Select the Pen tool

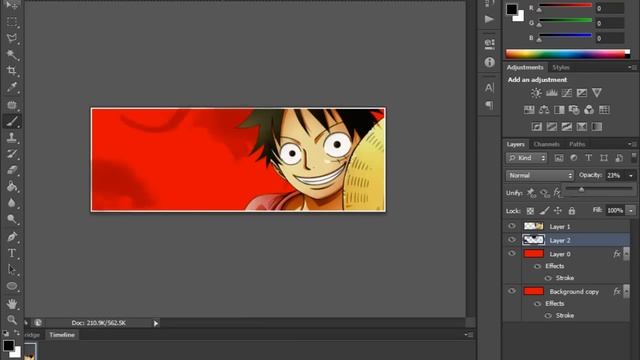click(11, 237)
